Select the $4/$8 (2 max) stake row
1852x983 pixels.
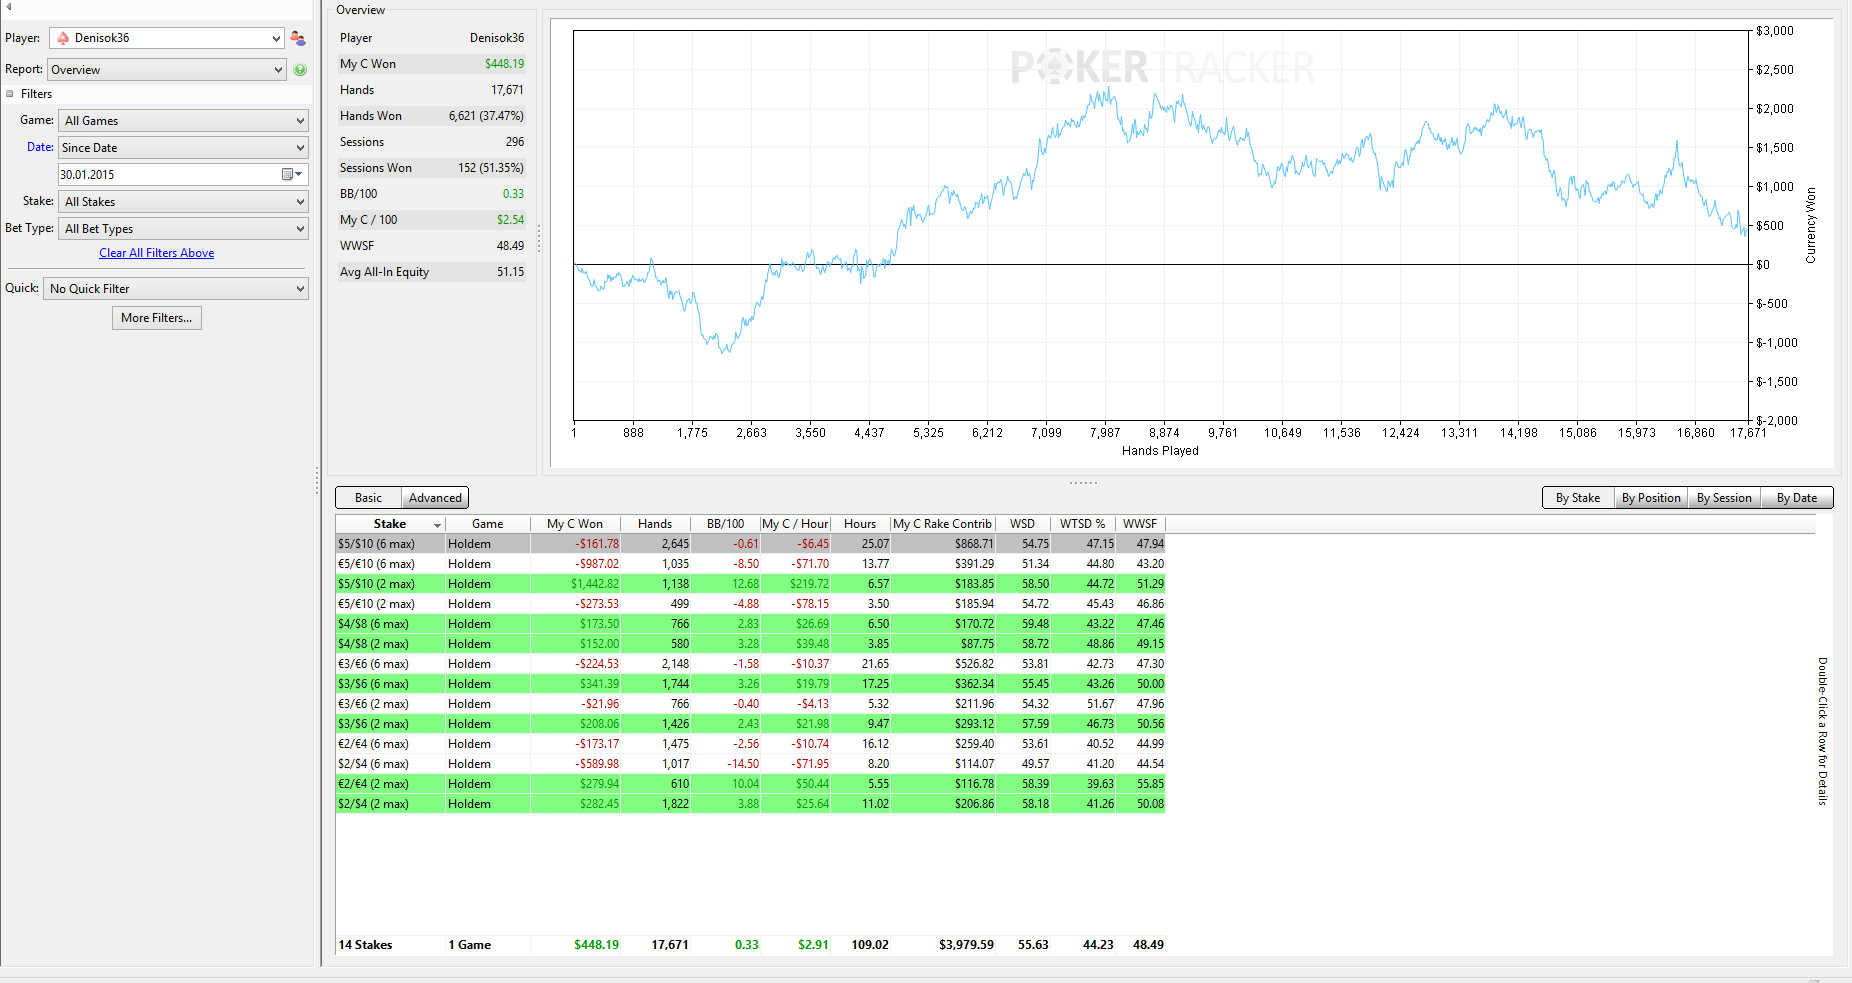tap(750, 644)
